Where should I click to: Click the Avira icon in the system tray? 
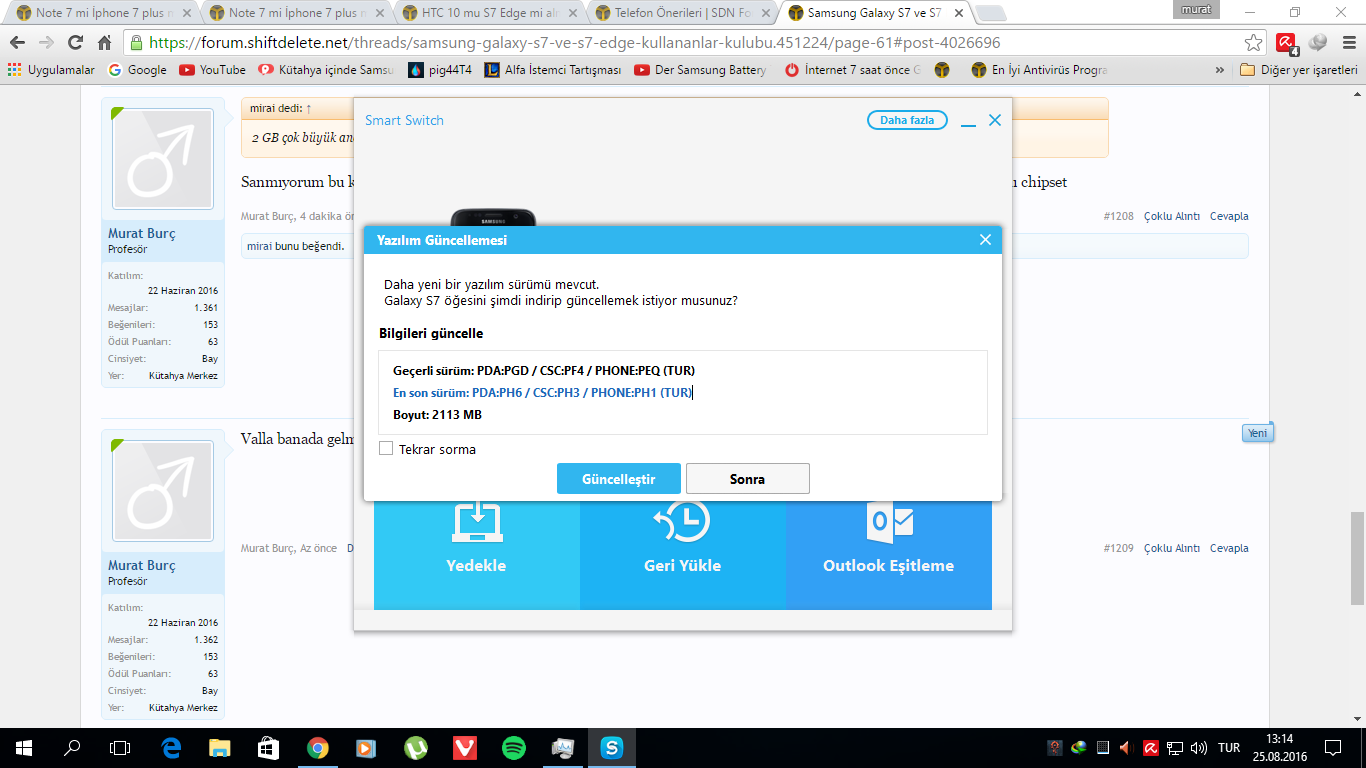pyautogui.click(x=1151, y=748)
